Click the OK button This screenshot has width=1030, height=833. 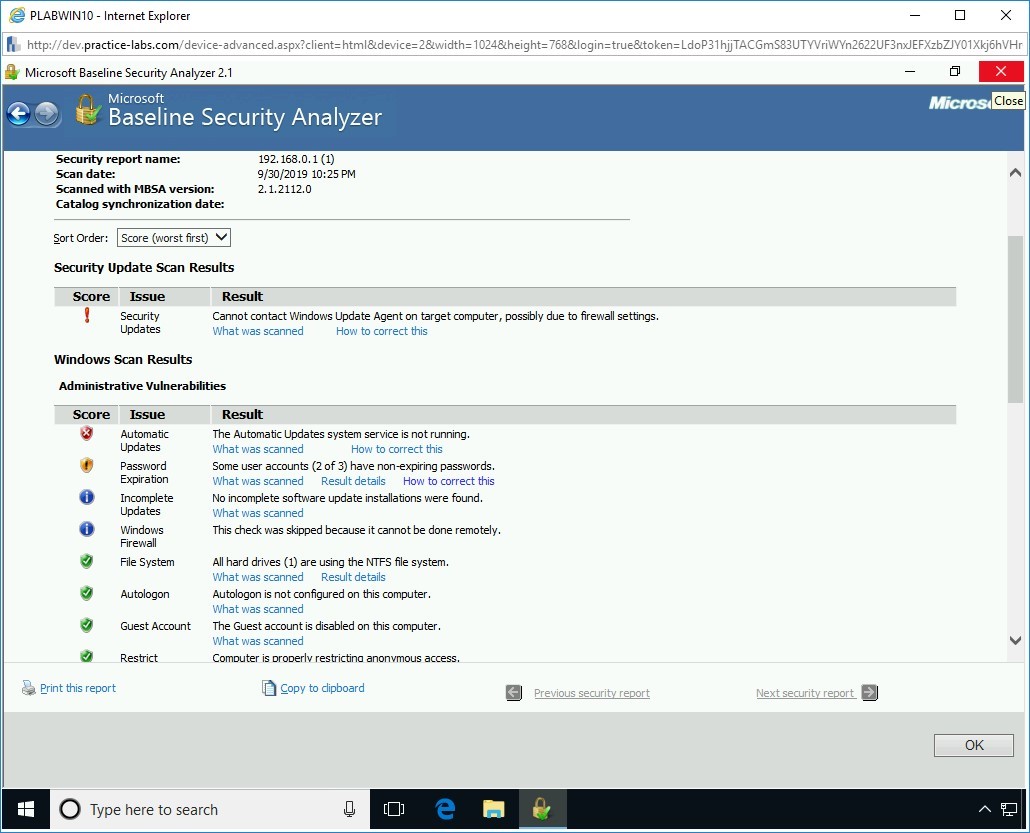pos(974,745)
